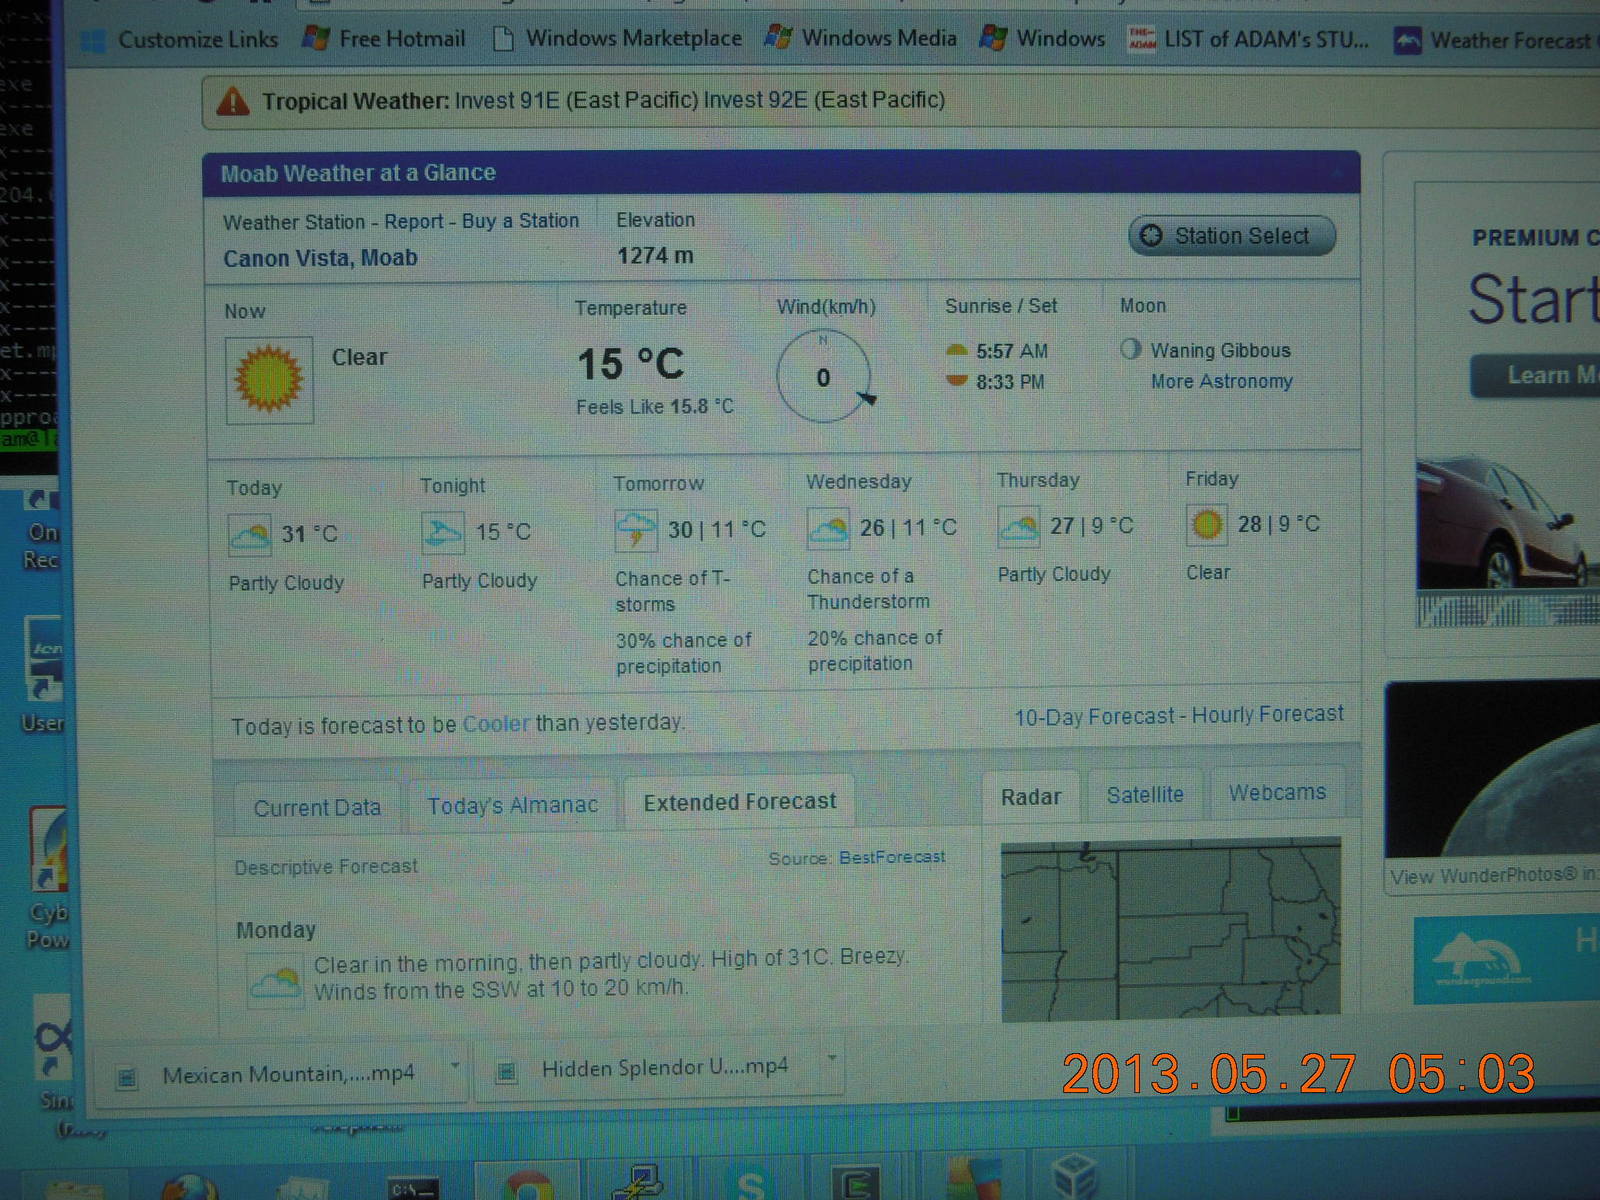The width and height of the screenshot is (1600, 1200).
Task: Open the Hourly Forecast link
Action: click(x=1267, y=714)
